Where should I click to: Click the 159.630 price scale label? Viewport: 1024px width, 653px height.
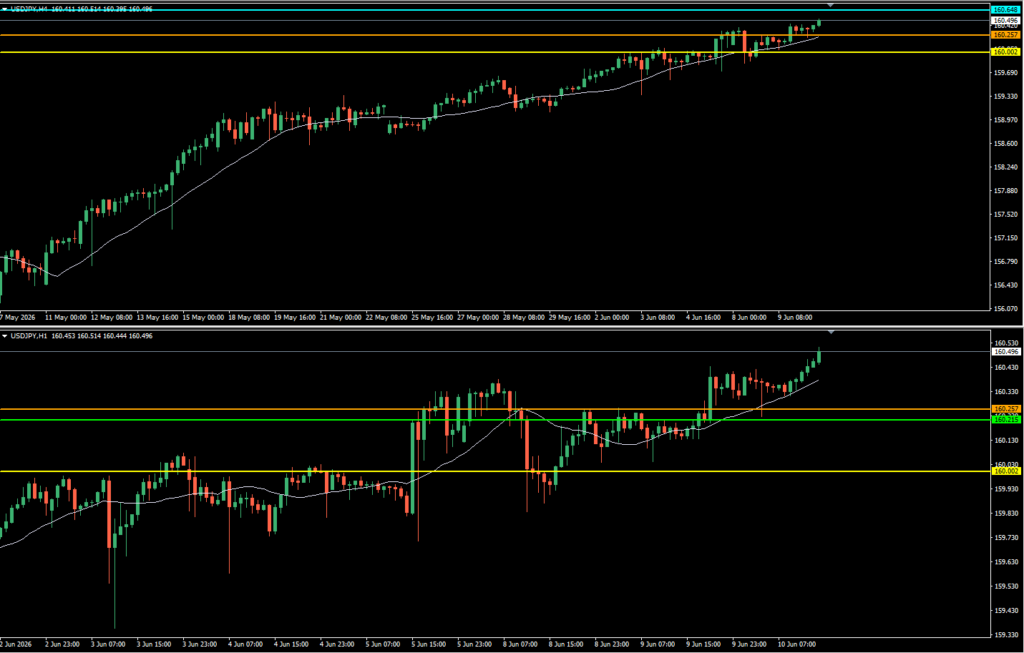tap(1007, 562)
